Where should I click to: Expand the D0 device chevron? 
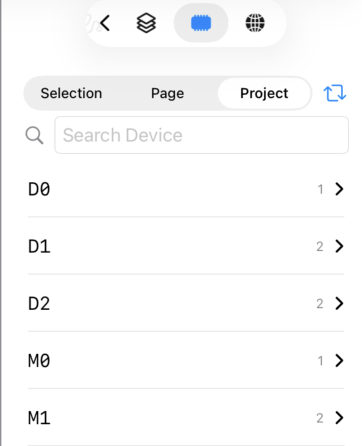pos(339,189)
